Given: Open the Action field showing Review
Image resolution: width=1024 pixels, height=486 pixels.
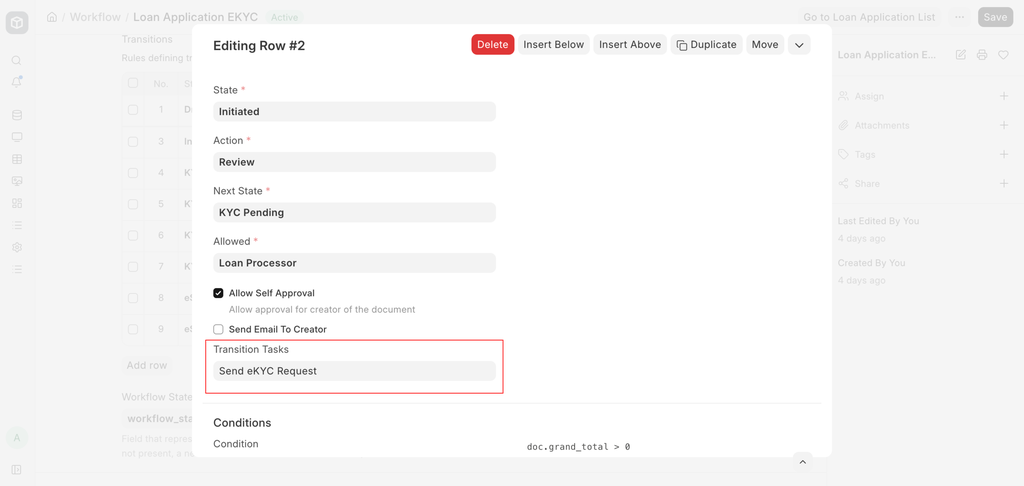Looking at the screenshot, I should pyautogui.click(x=355, y=162).
